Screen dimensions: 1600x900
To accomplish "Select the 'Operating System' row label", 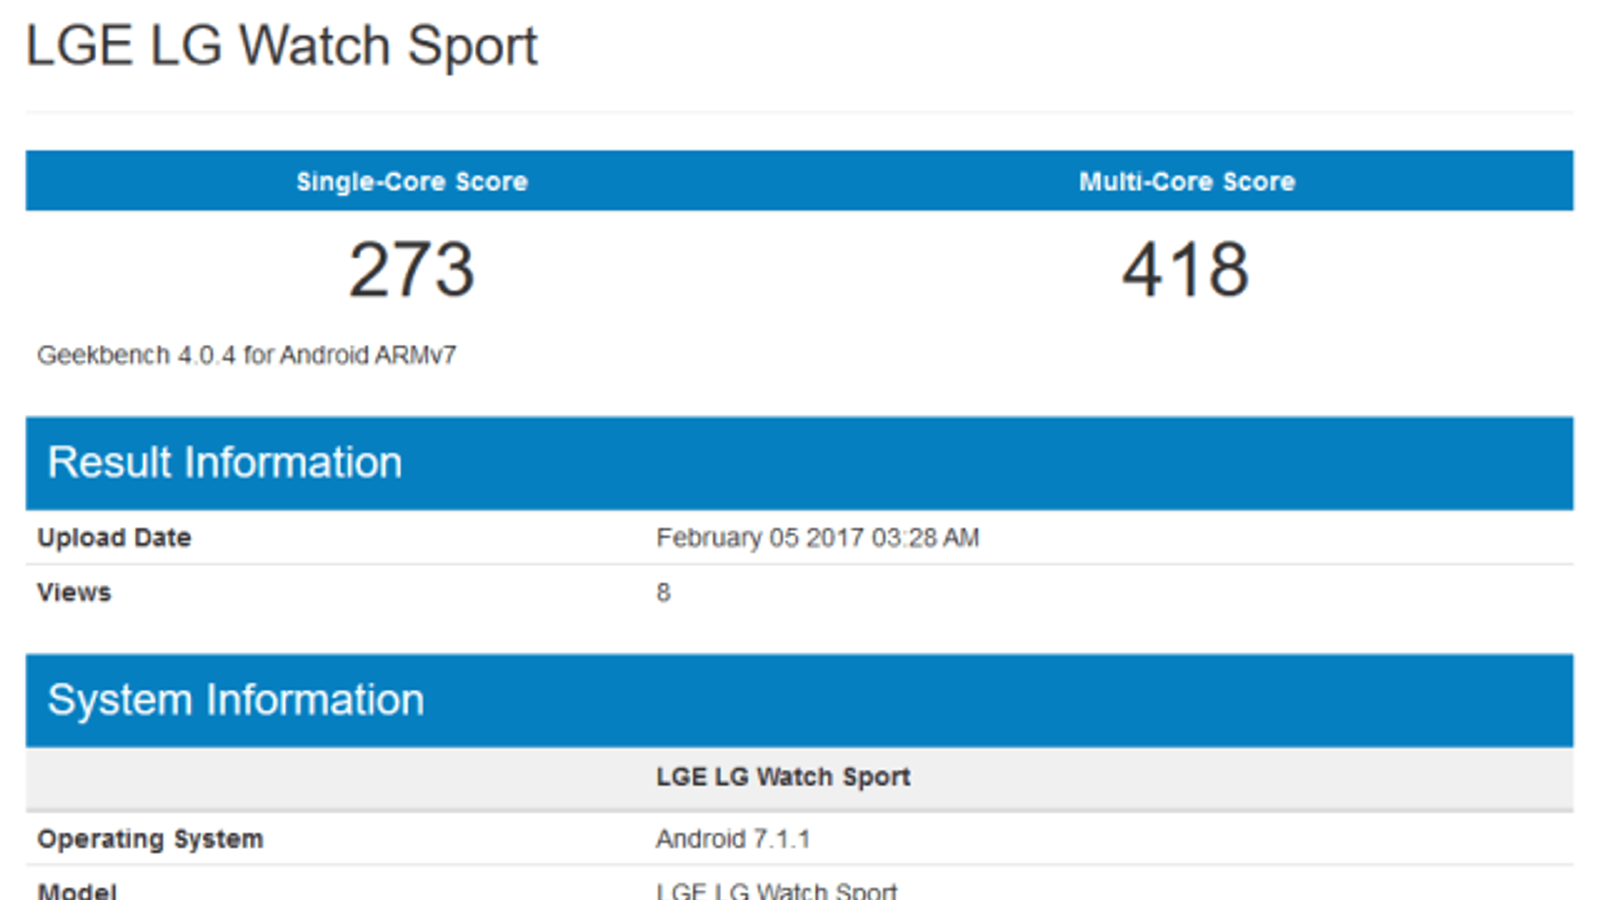I will tap(150, 839).
